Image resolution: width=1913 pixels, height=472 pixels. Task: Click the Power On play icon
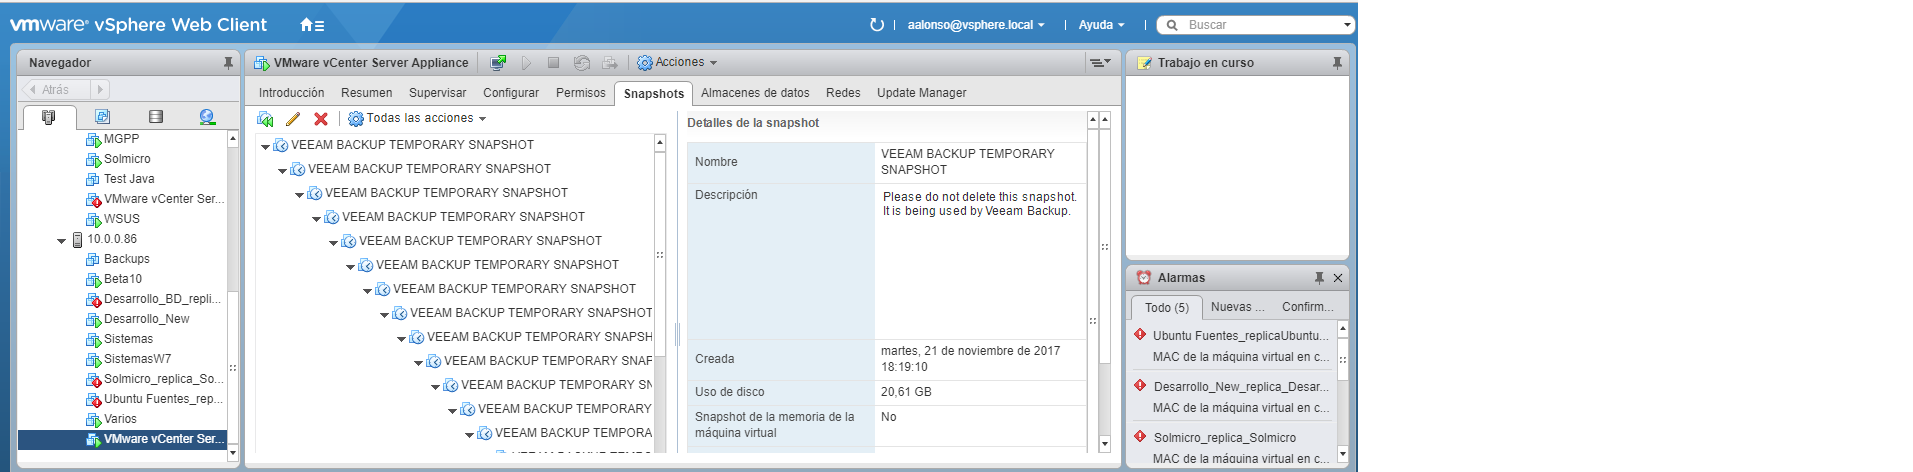pyautogui.click(x=526, y=63)
